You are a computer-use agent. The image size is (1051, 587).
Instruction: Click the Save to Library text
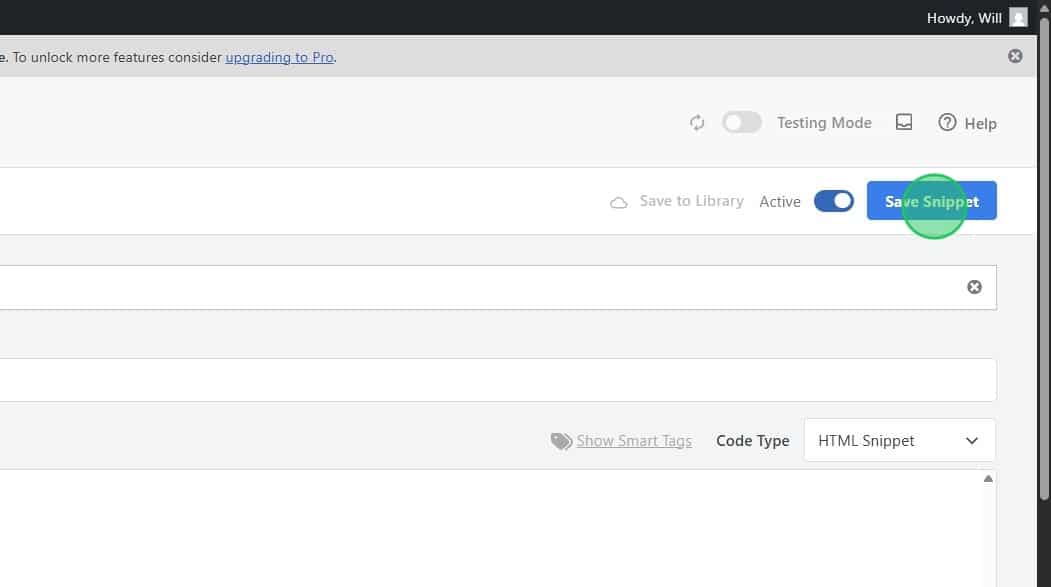(691, 201)
